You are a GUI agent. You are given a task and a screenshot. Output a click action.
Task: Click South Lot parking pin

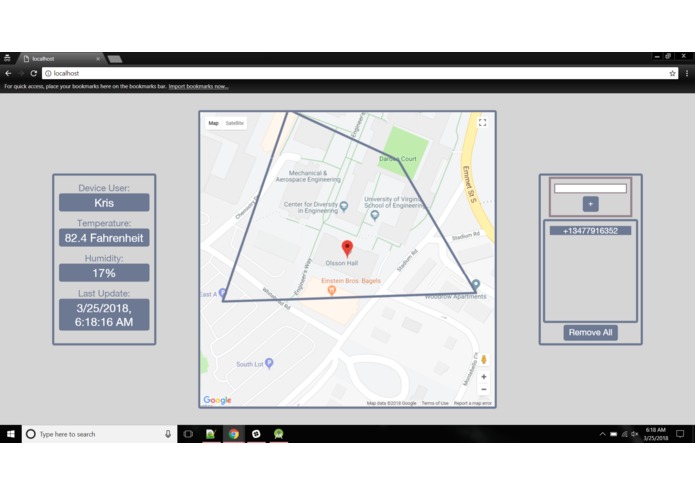tap(269, 363)
